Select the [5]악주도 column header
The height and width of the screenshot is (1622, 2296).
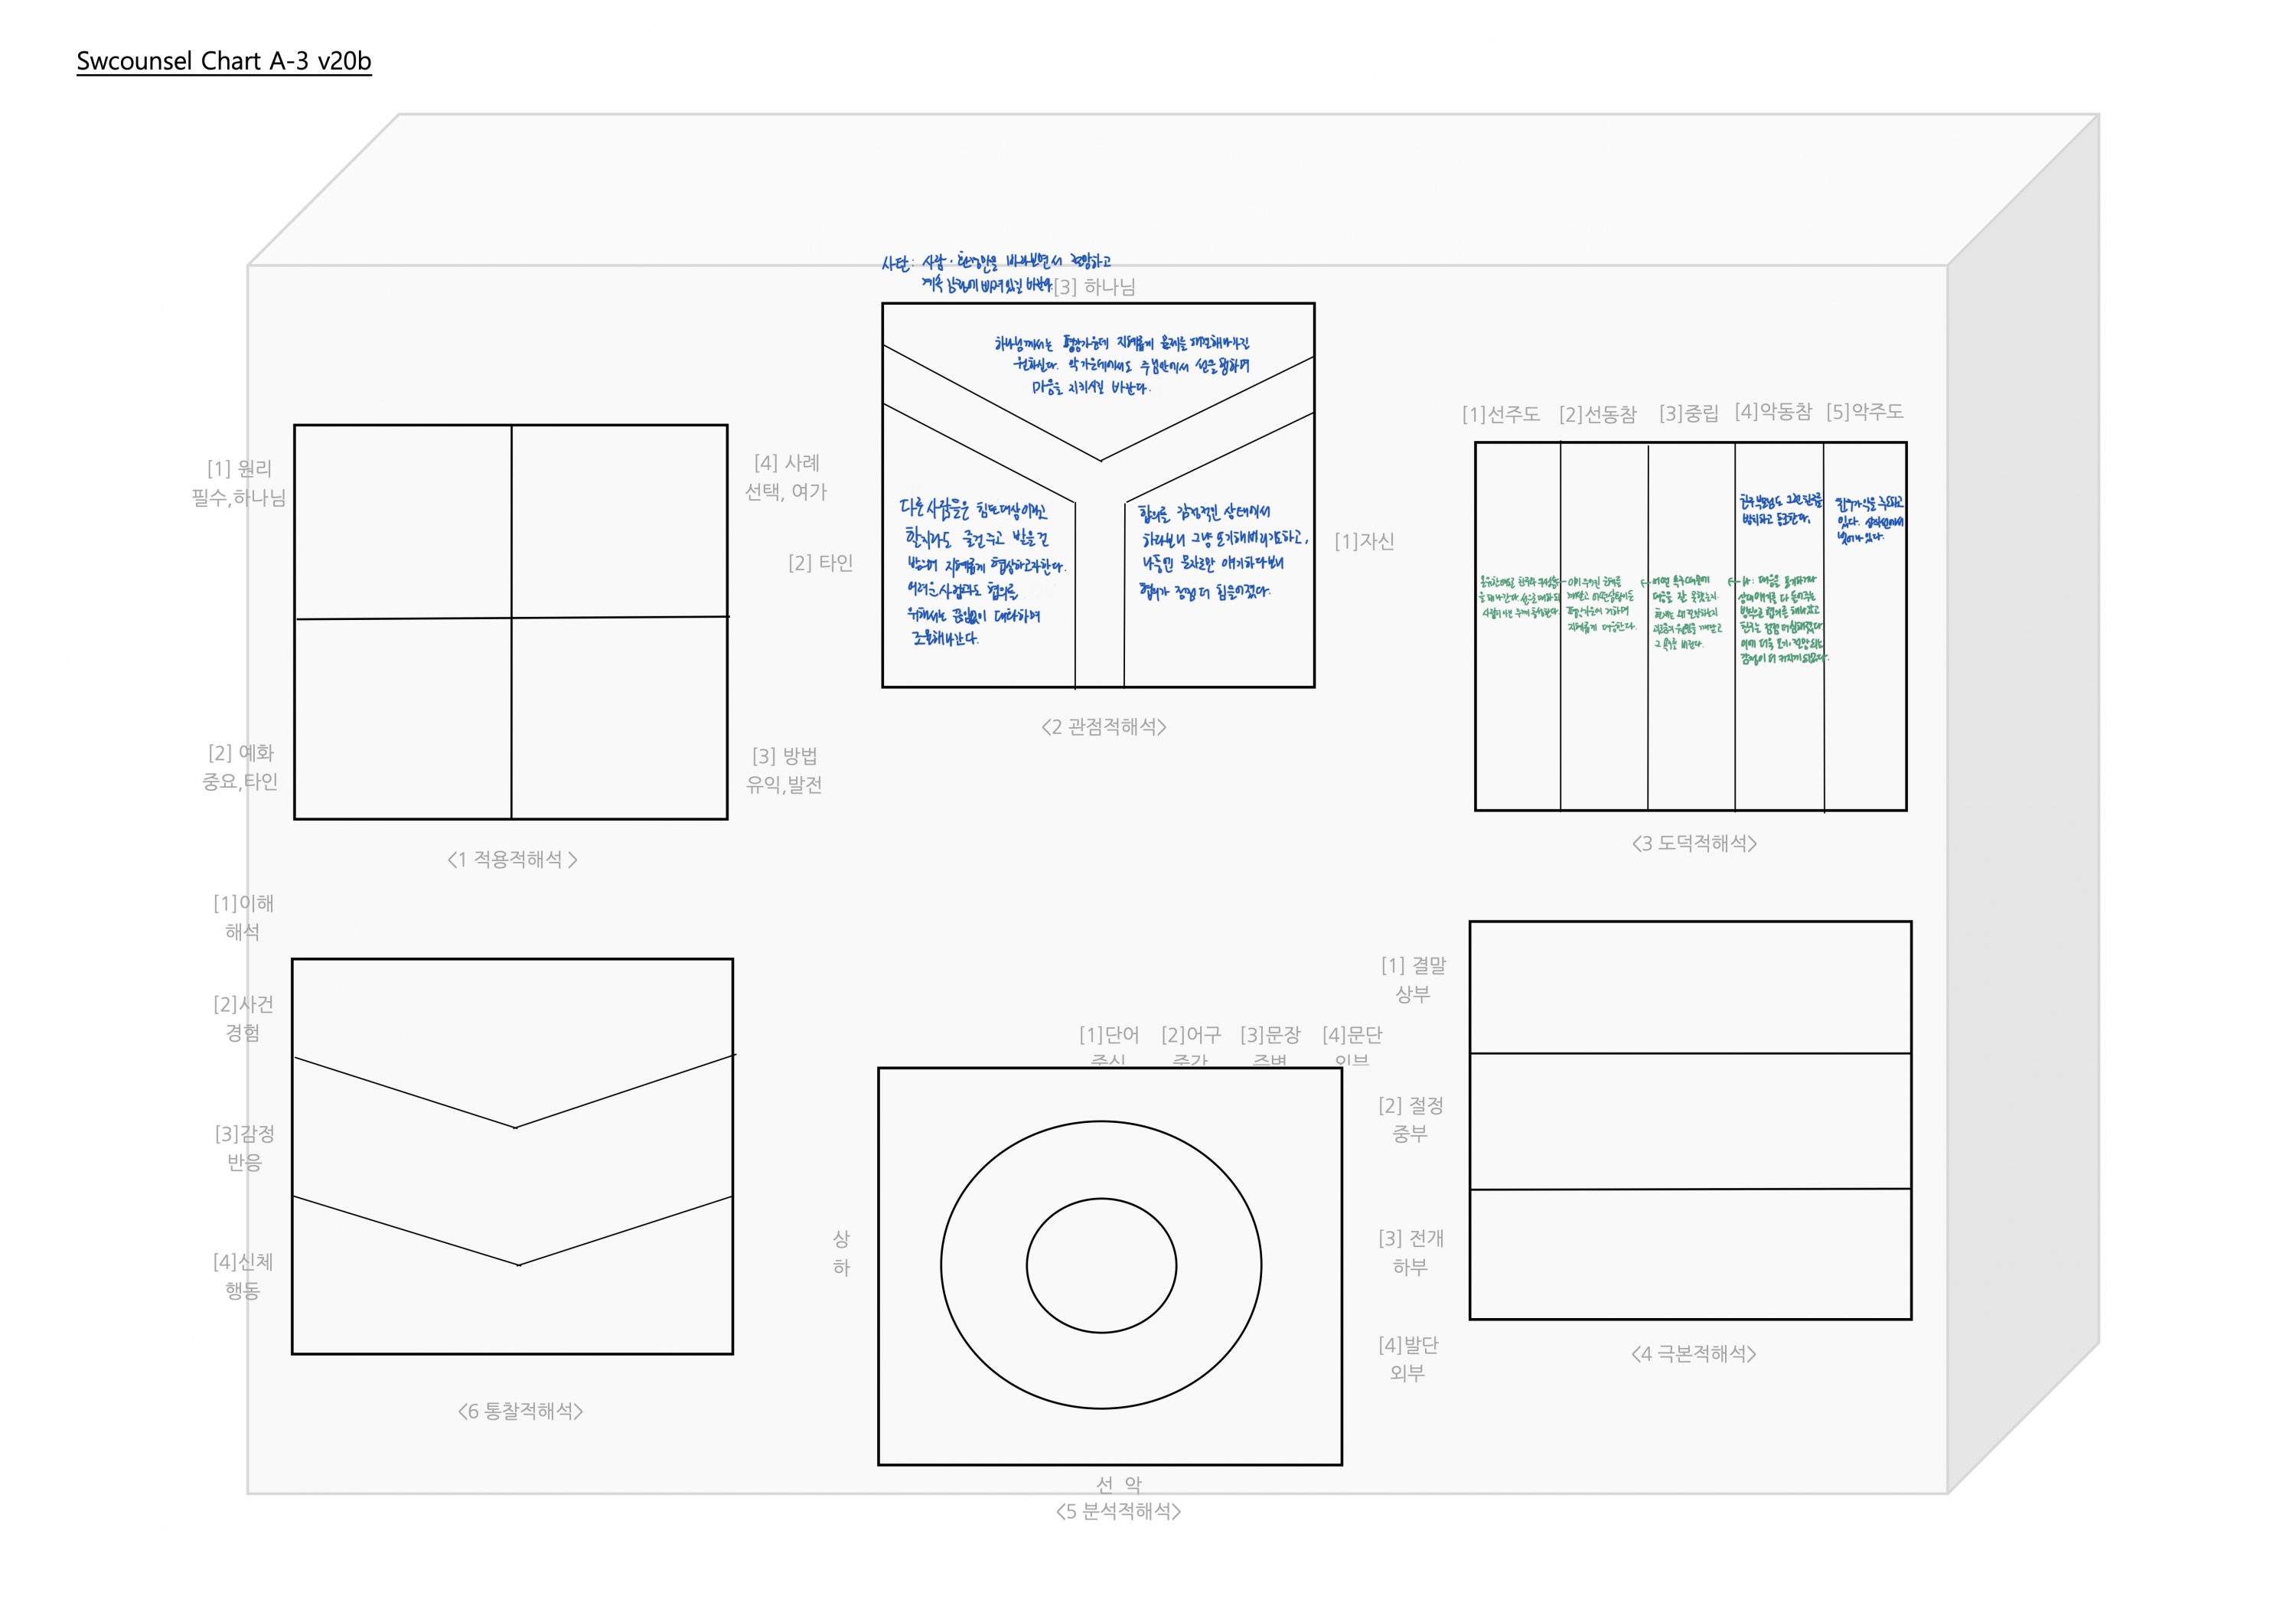pyautogui.click(x=1864, y=411)
